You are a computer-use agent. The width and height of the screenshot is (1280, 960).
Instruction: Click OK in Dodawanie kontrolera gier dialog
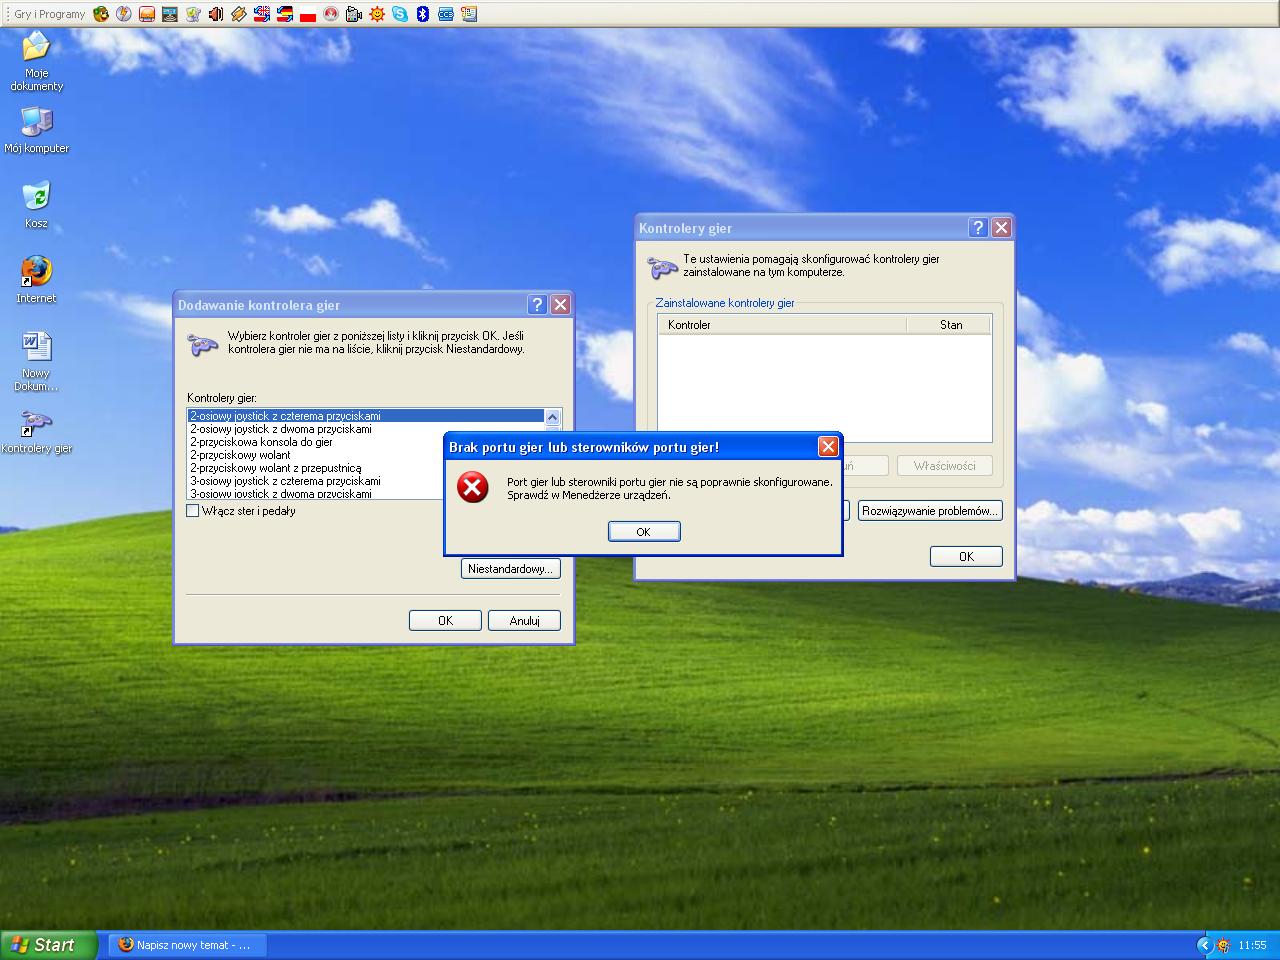point(445,621)
